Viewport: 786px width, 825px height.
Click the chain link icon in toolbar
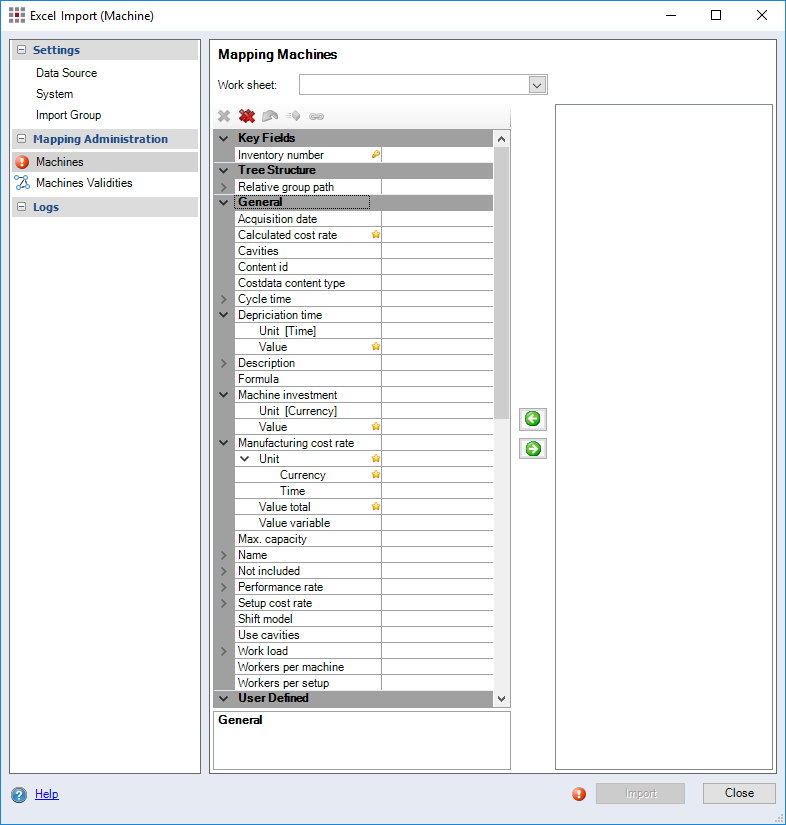pos(316,116)
